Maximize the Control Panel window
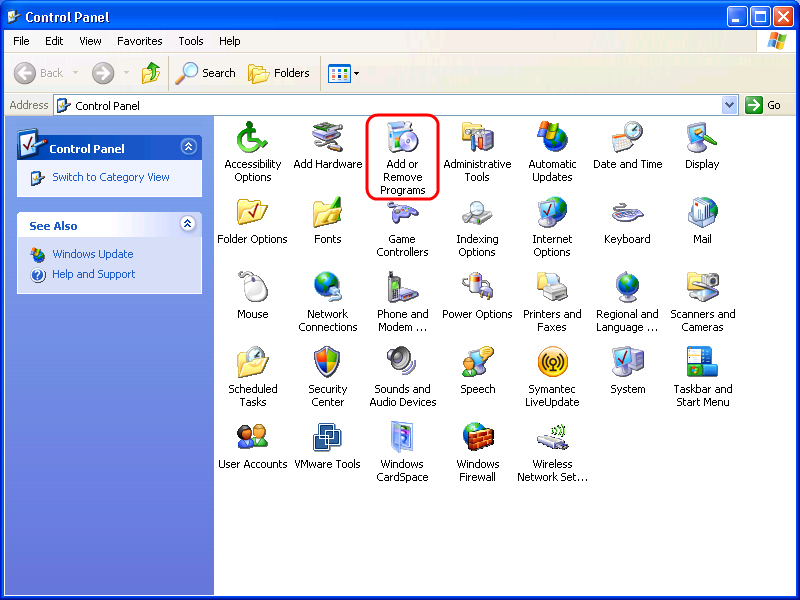Viewport: 800px width, 600px height. coord(760,17)
